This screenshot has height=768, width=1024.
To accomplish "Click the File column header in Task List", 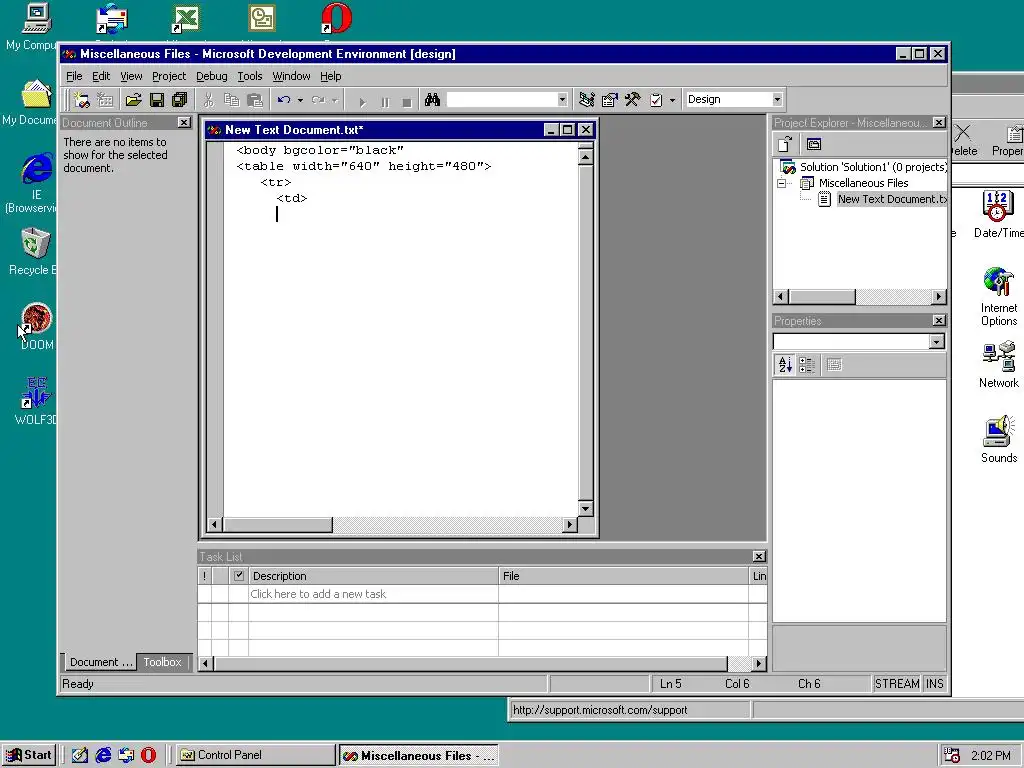I will (623, 576).
